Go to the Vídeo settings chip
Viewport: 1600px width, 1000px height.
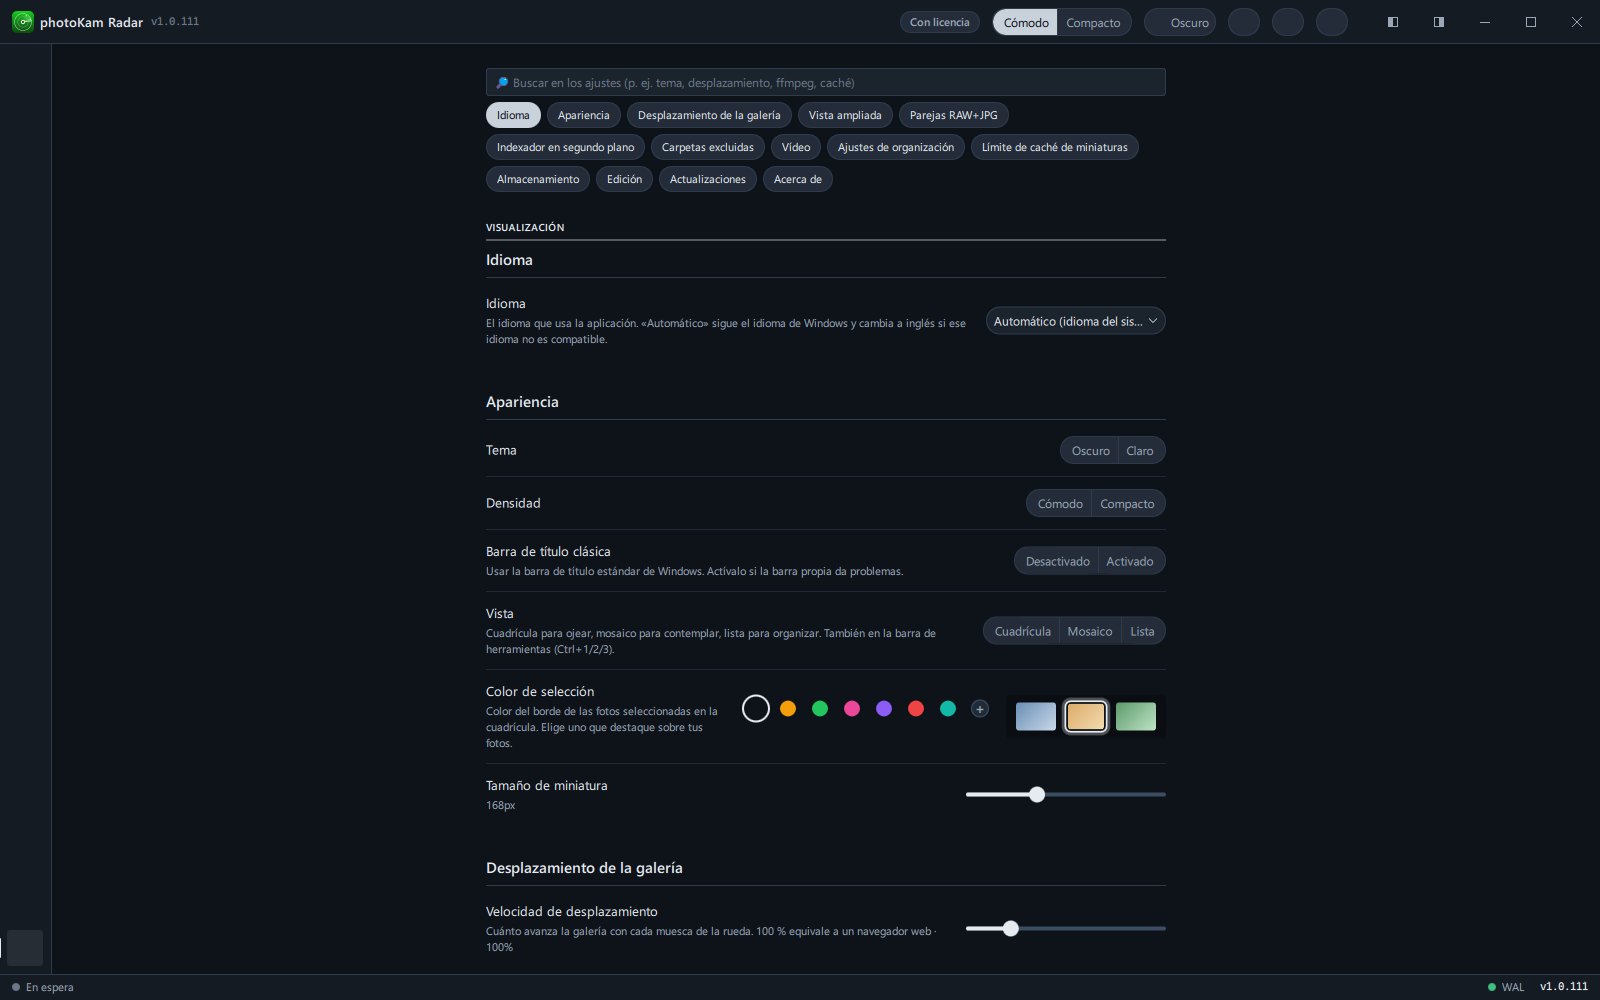coord(796,147)
